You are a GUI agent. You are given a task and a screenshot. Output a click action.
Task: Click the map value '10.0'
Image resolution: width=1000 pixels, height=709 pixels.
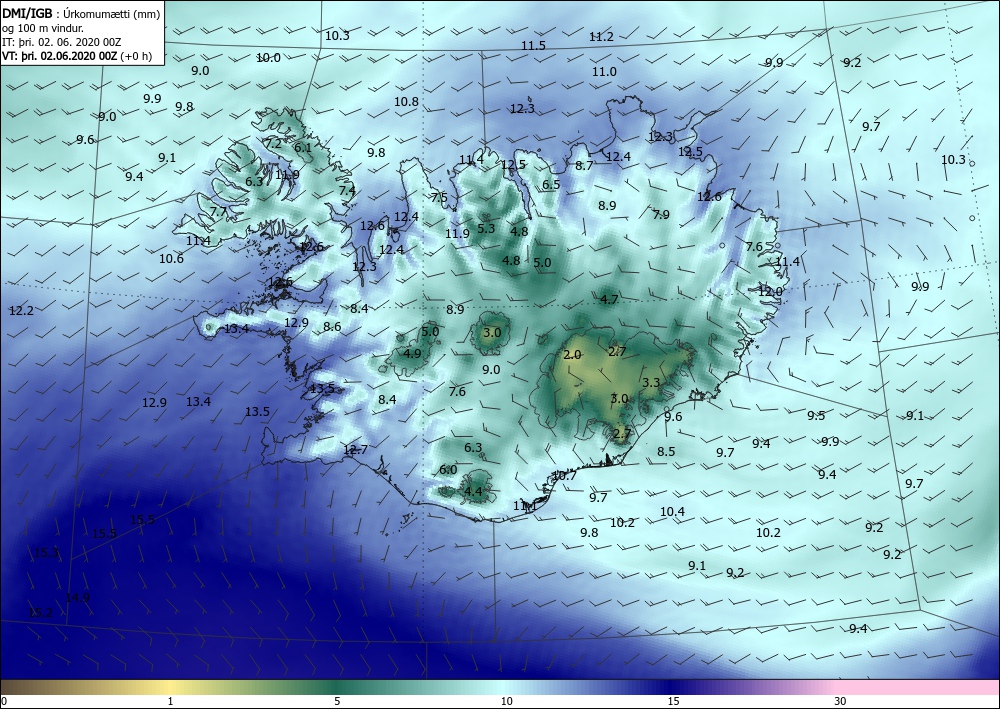tap(268, 58)
